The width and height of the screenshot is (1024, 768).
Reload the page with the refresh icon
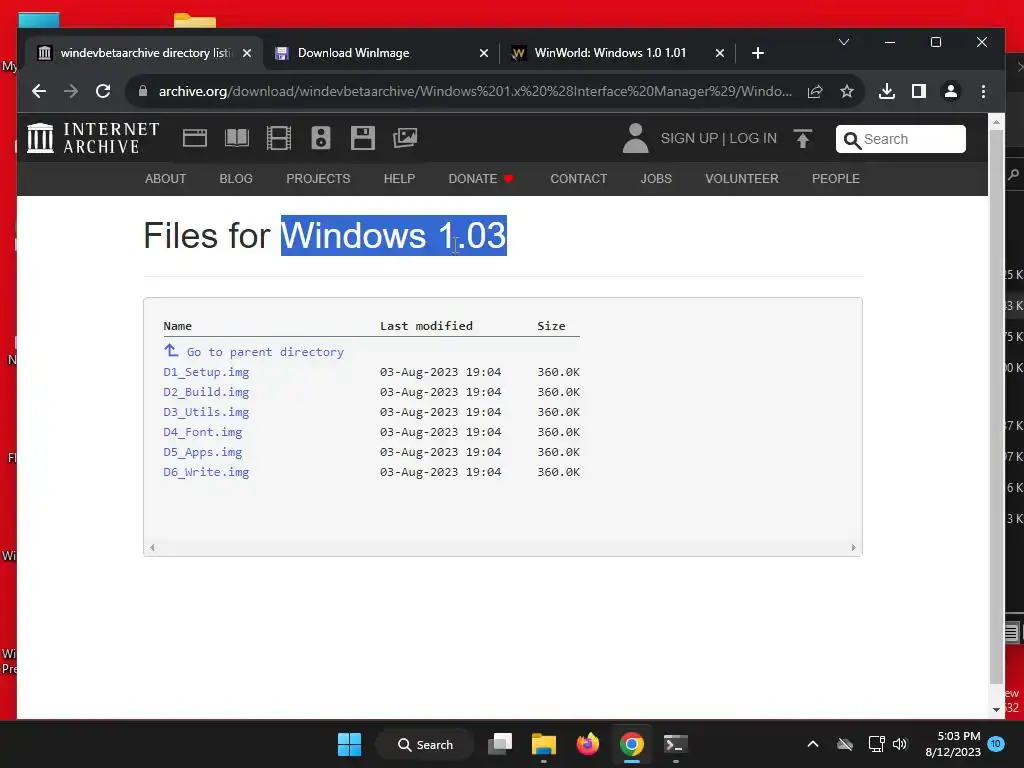[x=103, y=91]
